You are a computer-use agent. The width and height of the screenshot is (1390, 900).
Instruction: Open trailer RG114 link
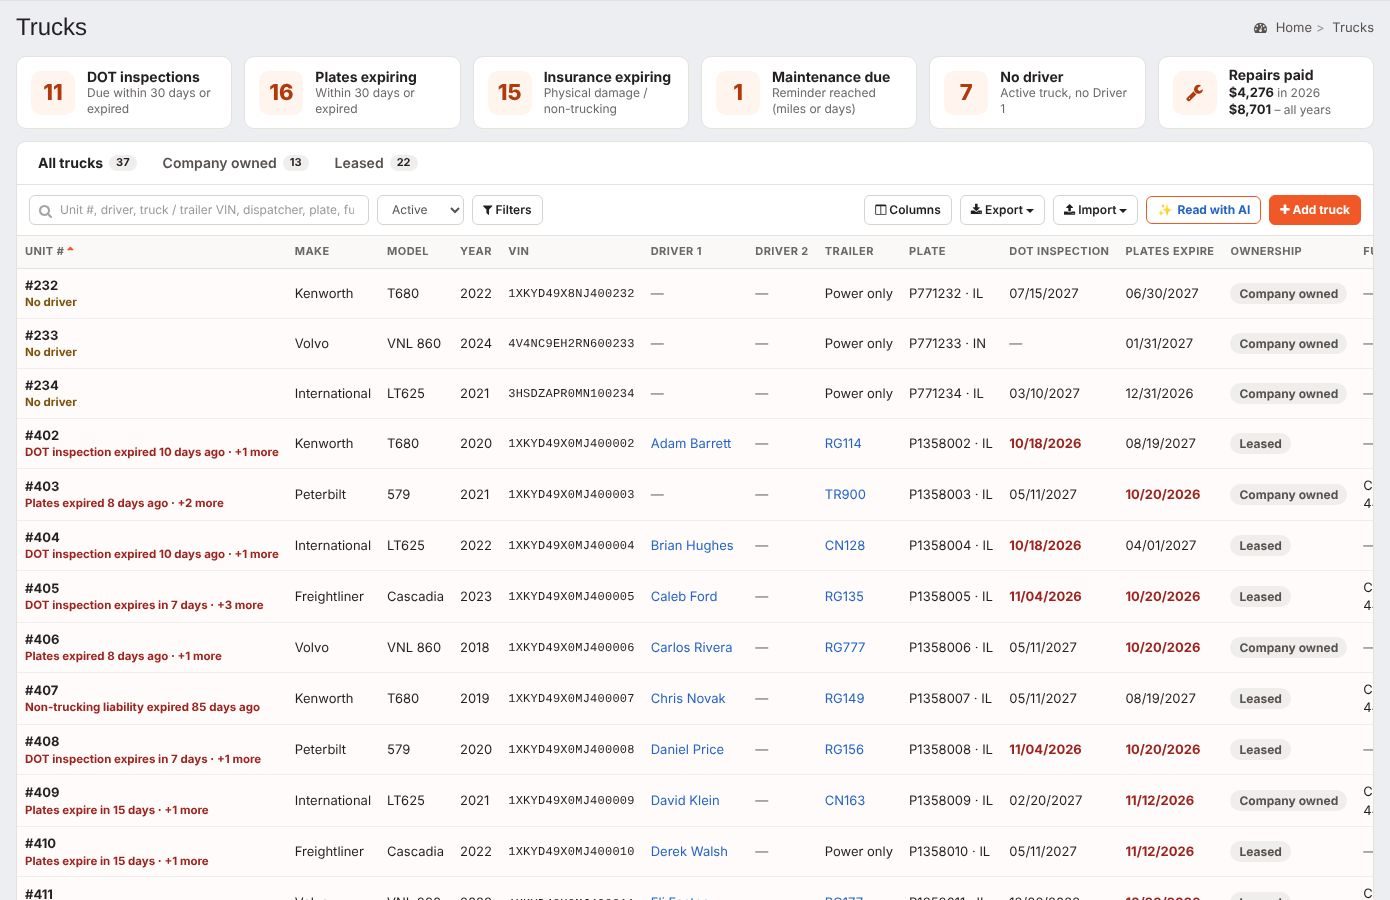click(x=843, y=443)
